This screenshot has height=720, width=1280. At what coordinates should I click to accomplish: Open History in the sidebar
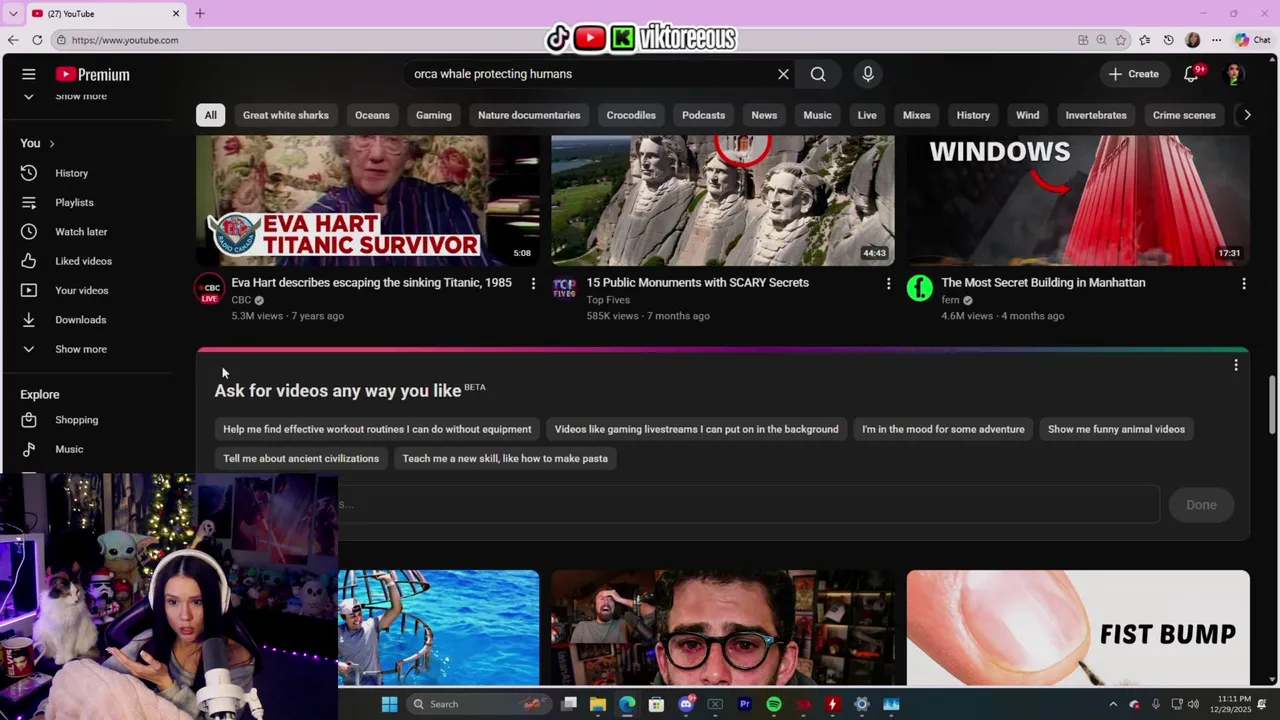point(71,173)
